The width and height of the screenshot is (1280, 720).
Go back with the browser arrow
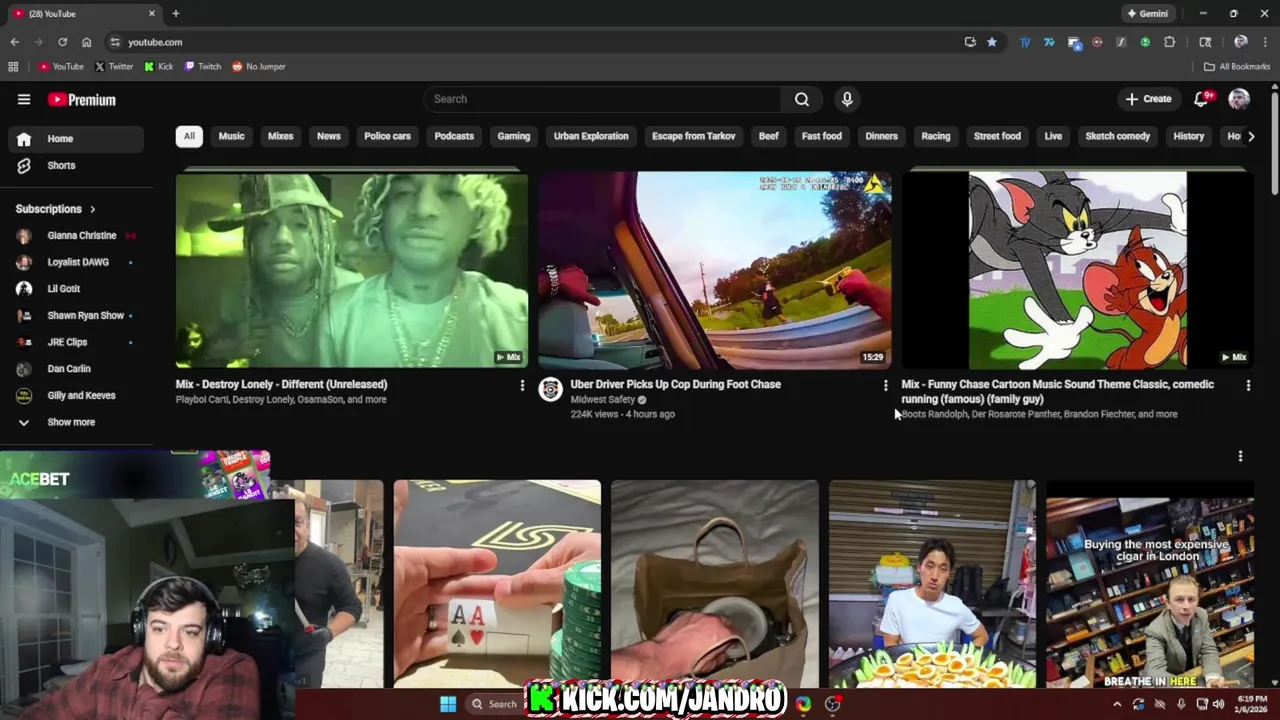pos(14,42)
